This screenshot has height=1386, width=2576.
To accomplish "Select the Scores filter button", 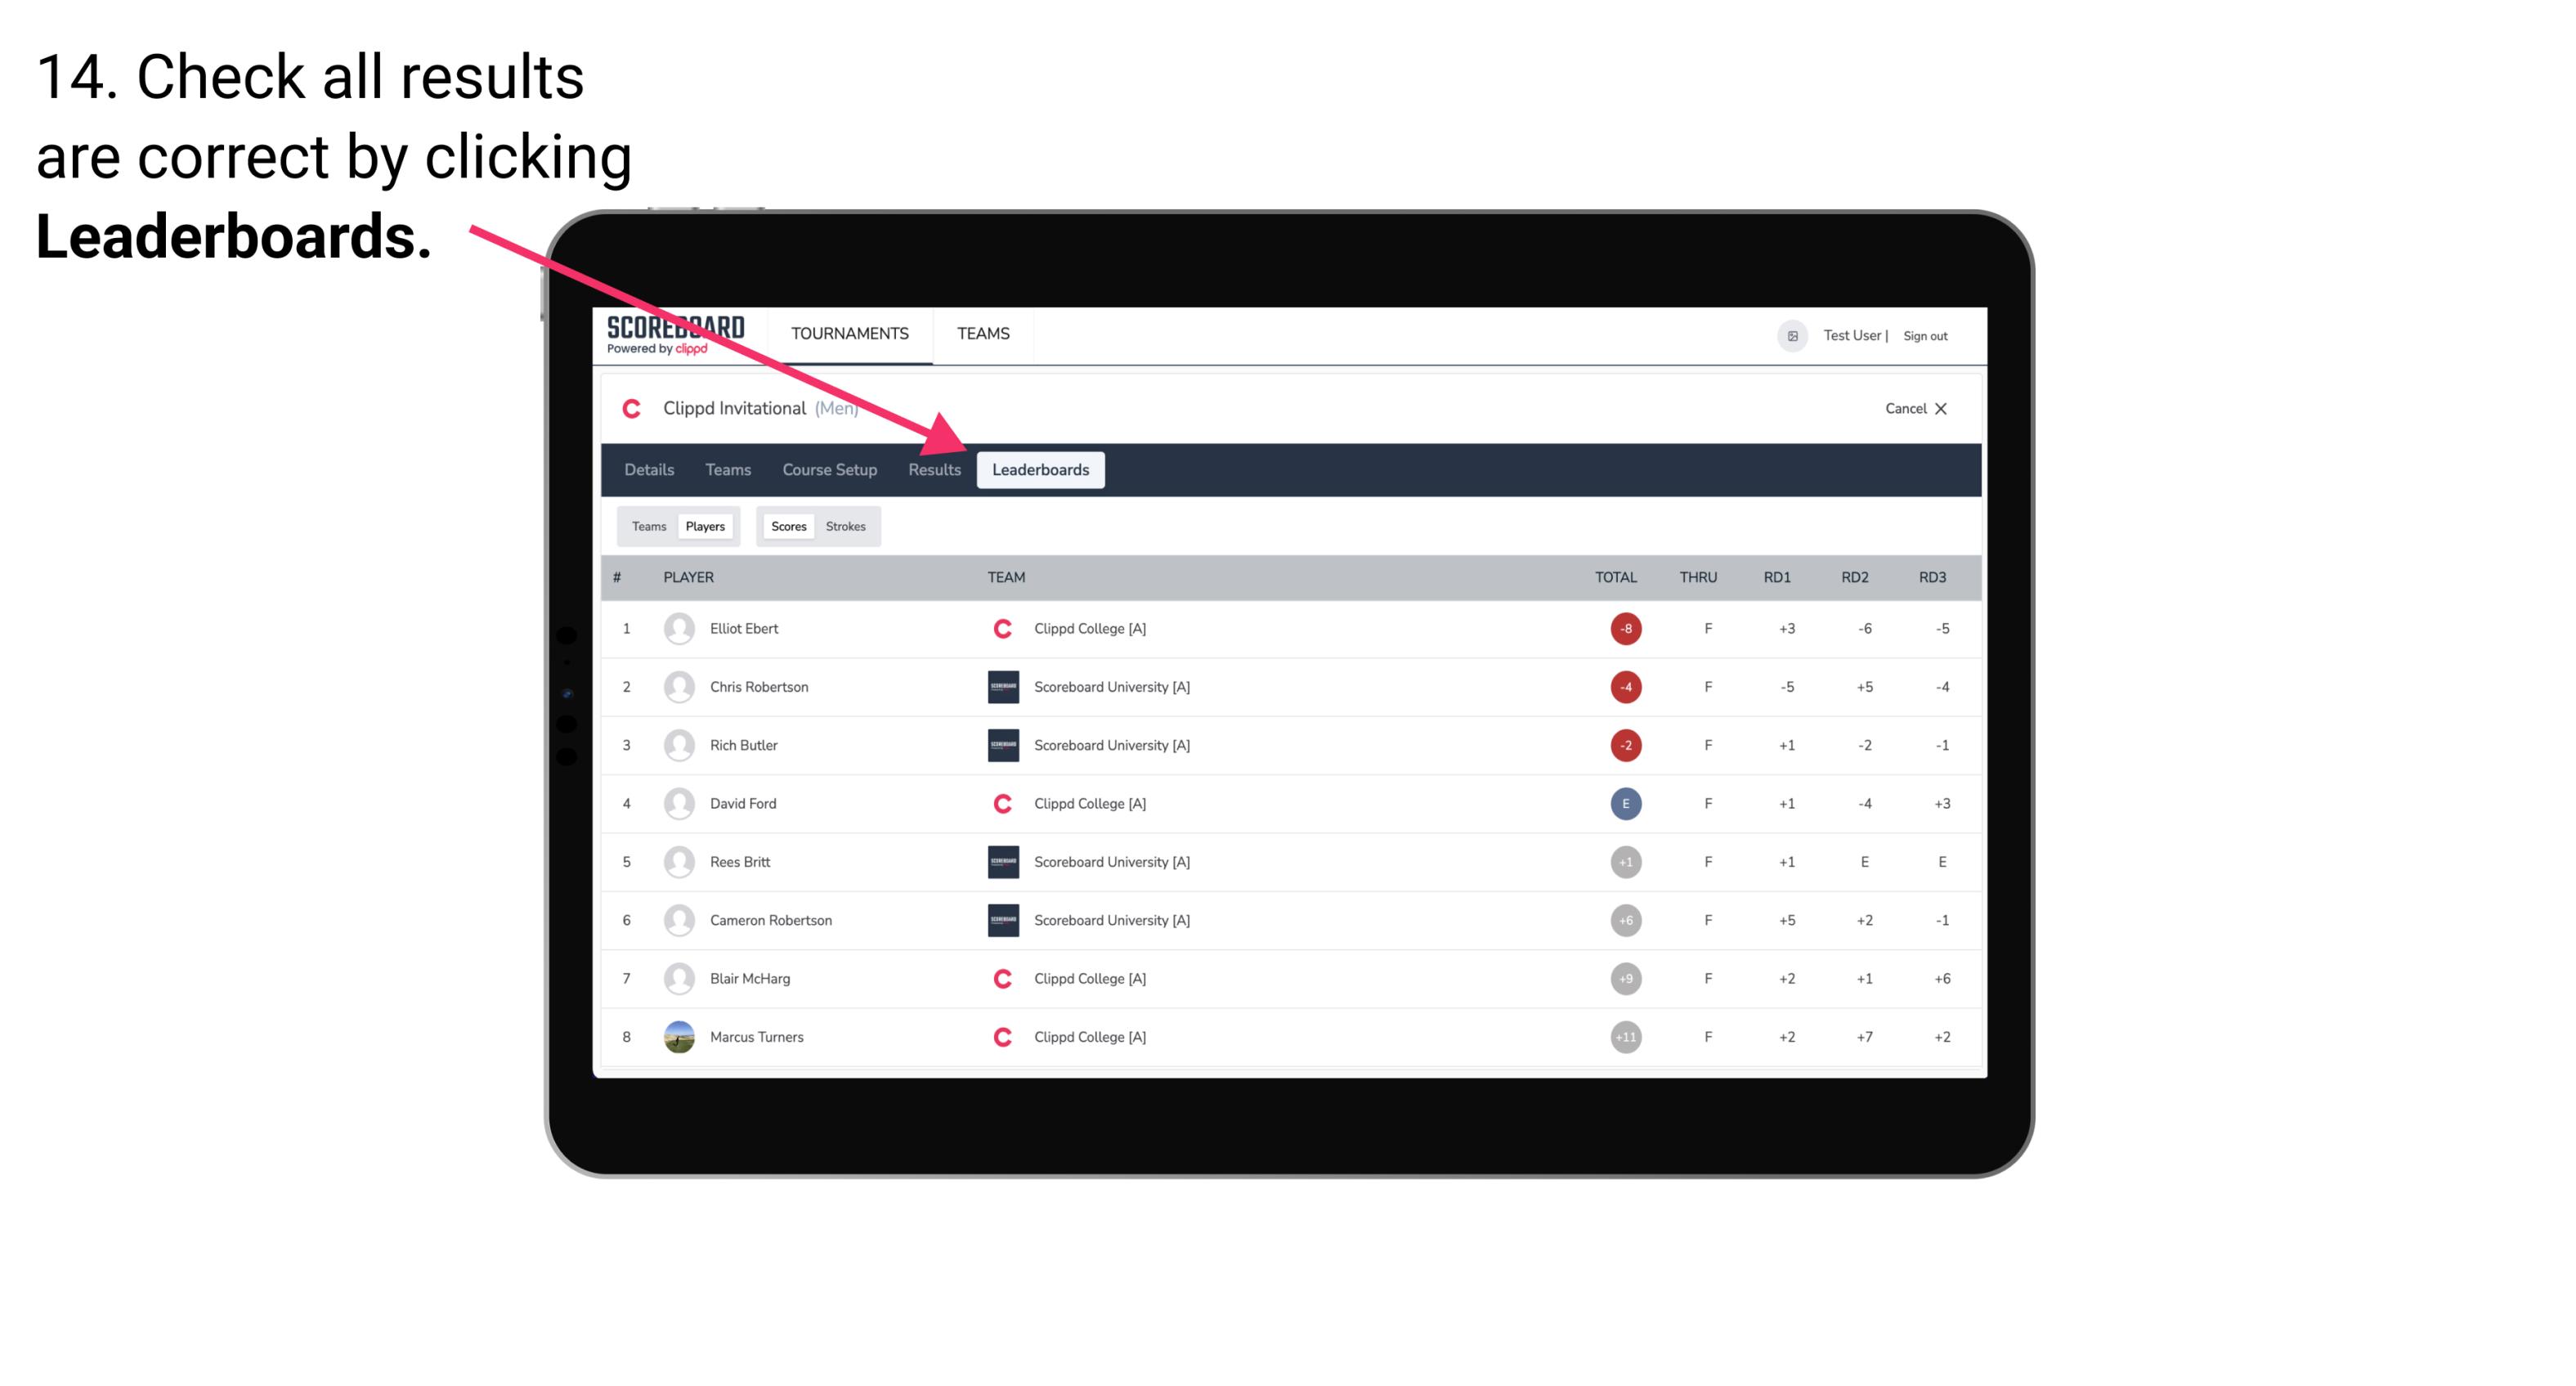I will [788, 526].
